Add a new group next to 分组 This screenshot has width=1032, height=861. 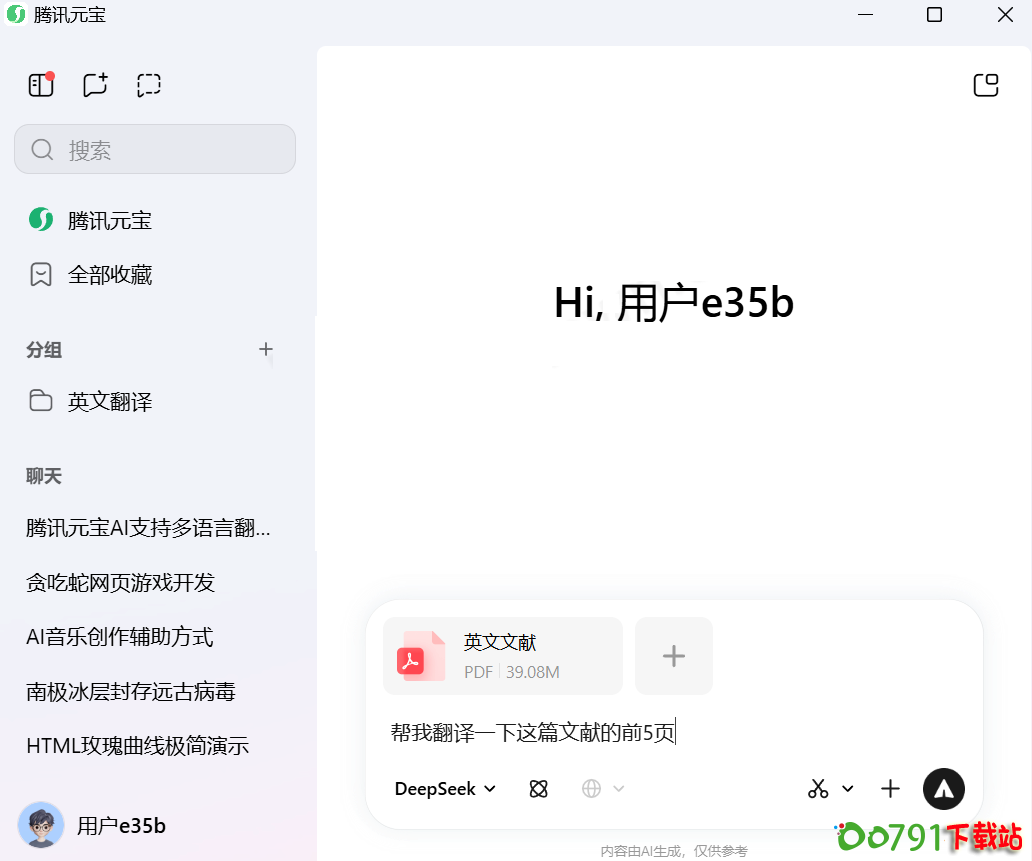tap(266, 349)
